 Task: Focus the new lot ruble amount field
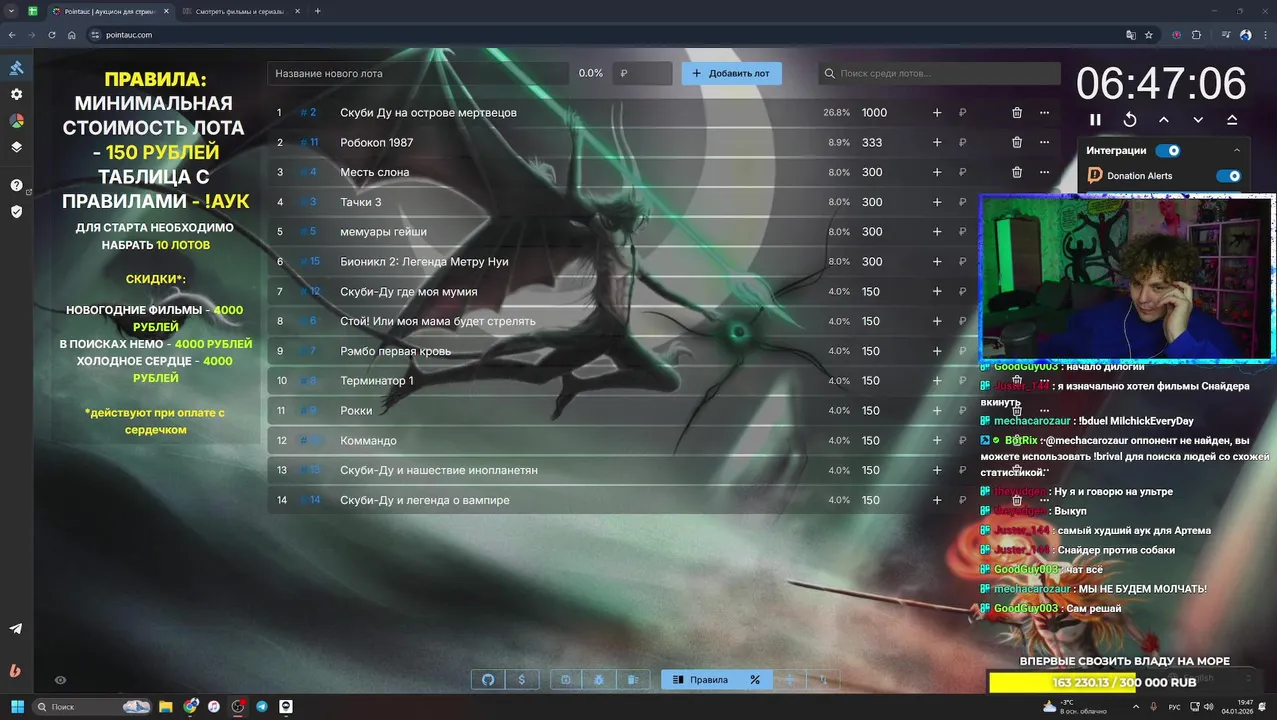642,73
